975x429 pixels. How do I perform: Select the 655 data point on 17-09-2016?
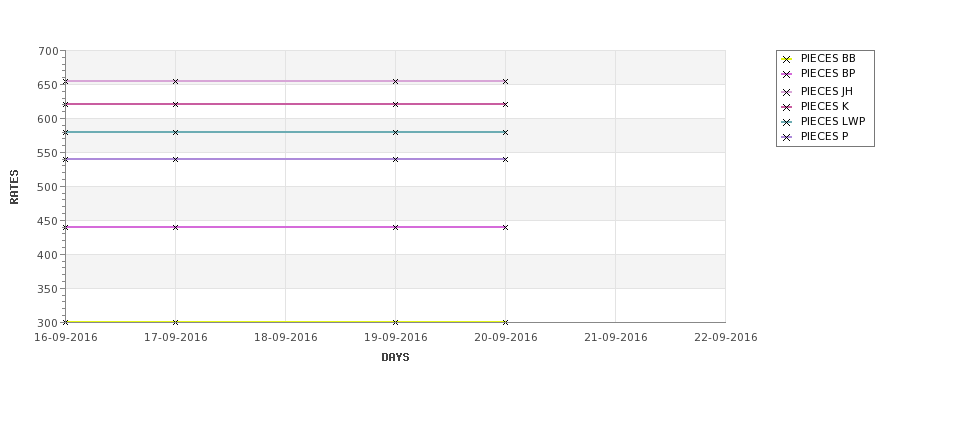tap(175, 81)
